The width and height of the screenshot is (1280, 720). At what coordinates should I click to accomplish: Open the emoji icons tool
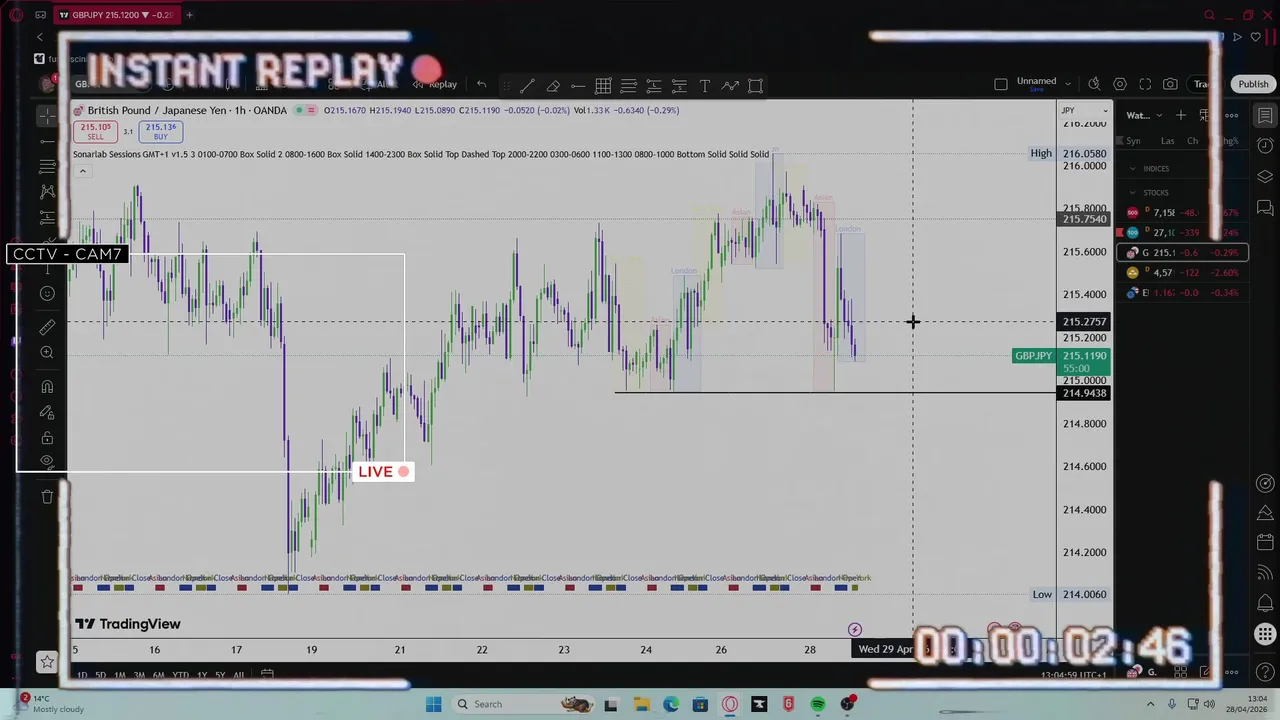47,293
